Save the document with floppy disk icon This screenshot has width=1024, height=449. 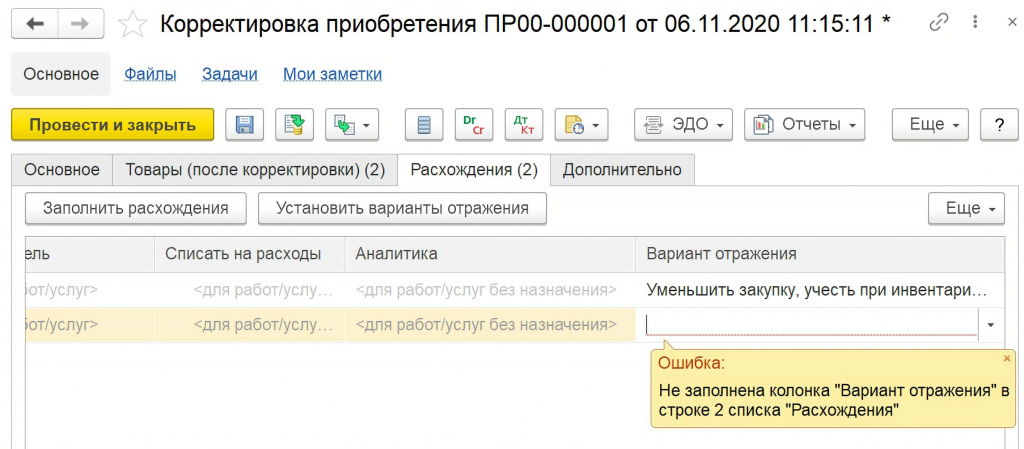pyautogui.click(x=245, y=125)
